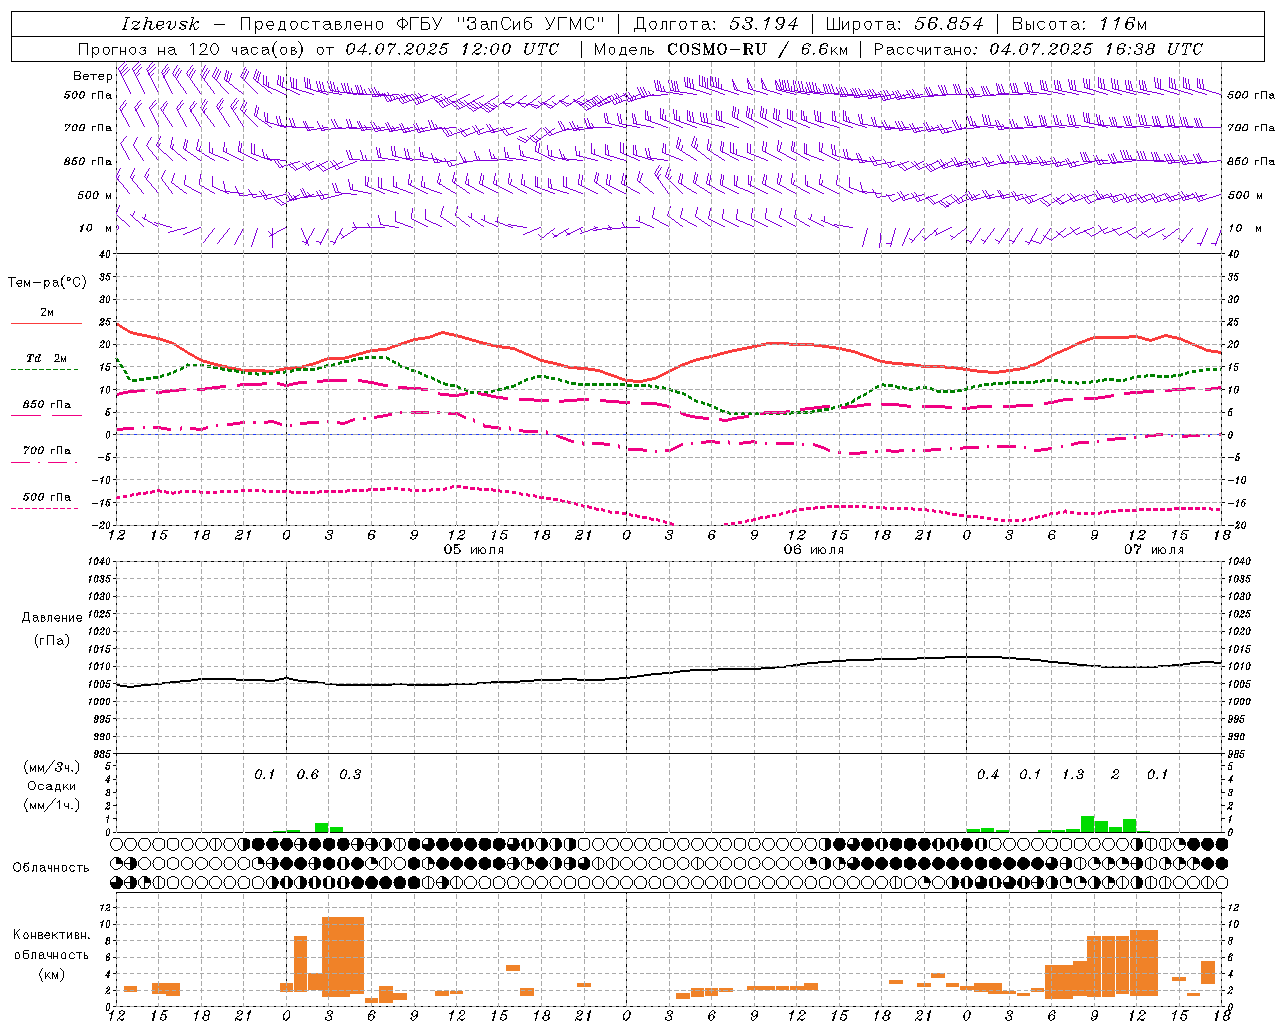Click the 'Облачность' cloud cover label

pyautogui.click(x=51, y=868)
